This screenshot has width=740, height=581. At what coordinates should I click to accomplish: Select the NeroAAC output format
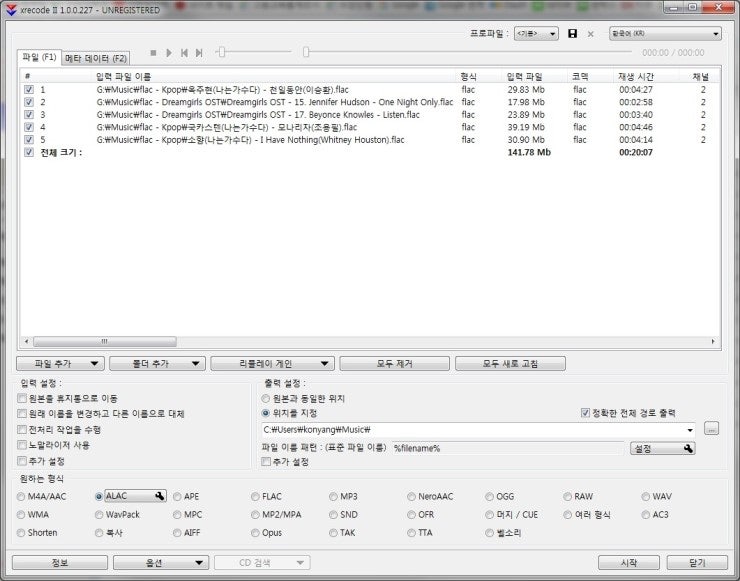click(x=430, y=497)
